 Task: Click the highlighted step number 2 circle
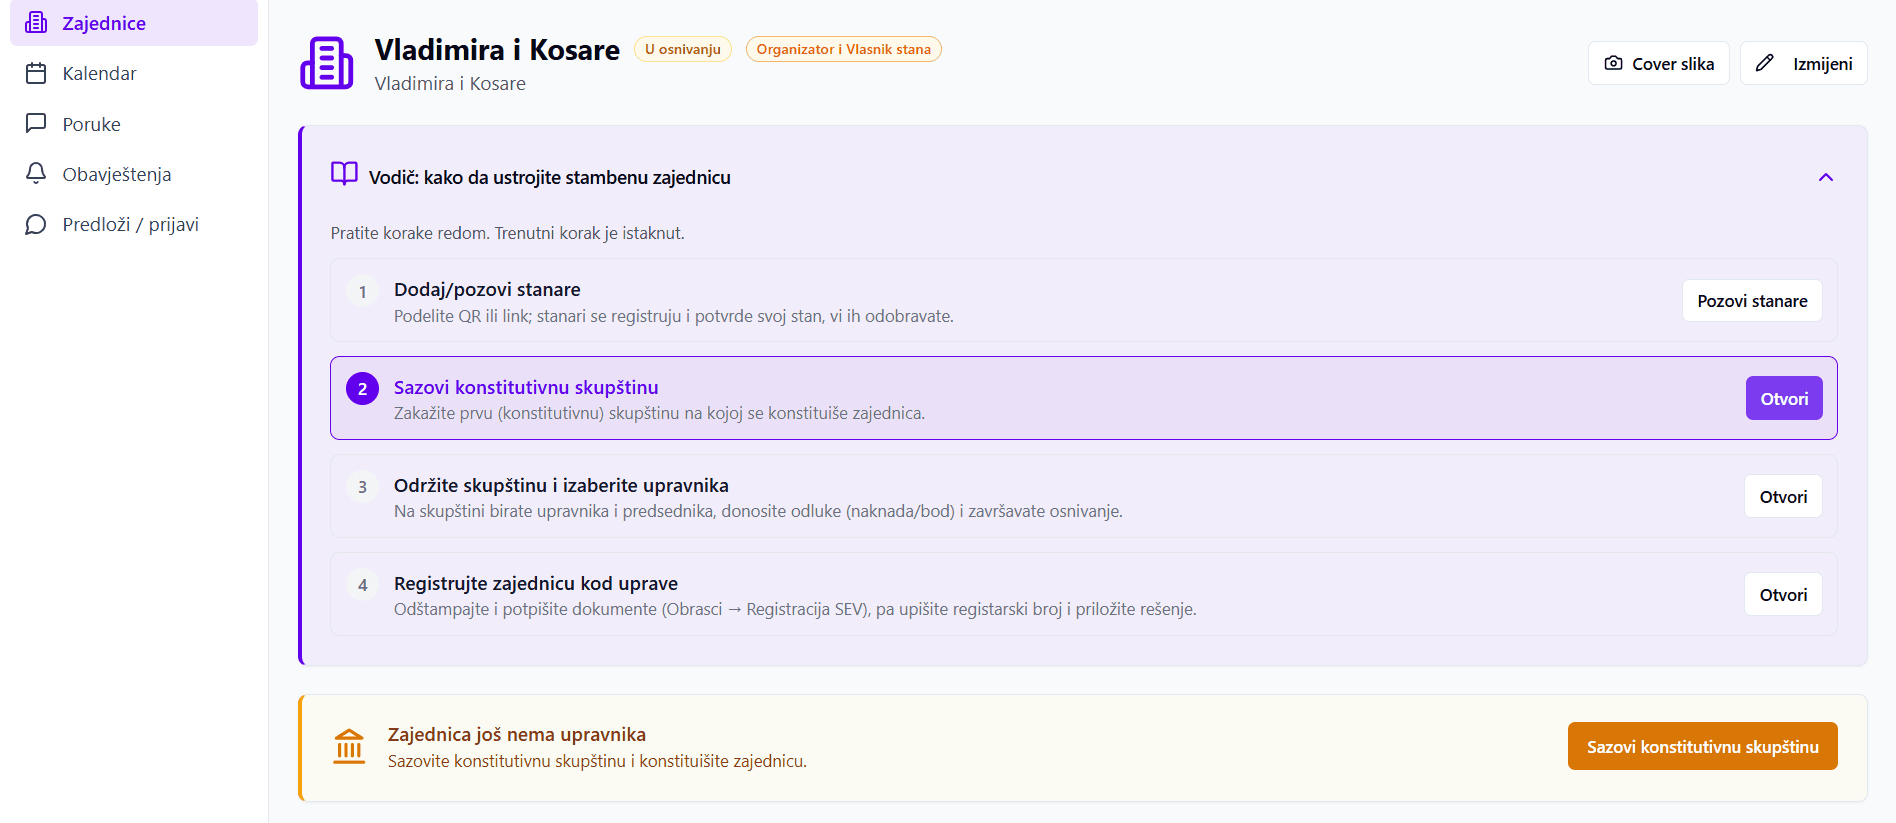362,389
